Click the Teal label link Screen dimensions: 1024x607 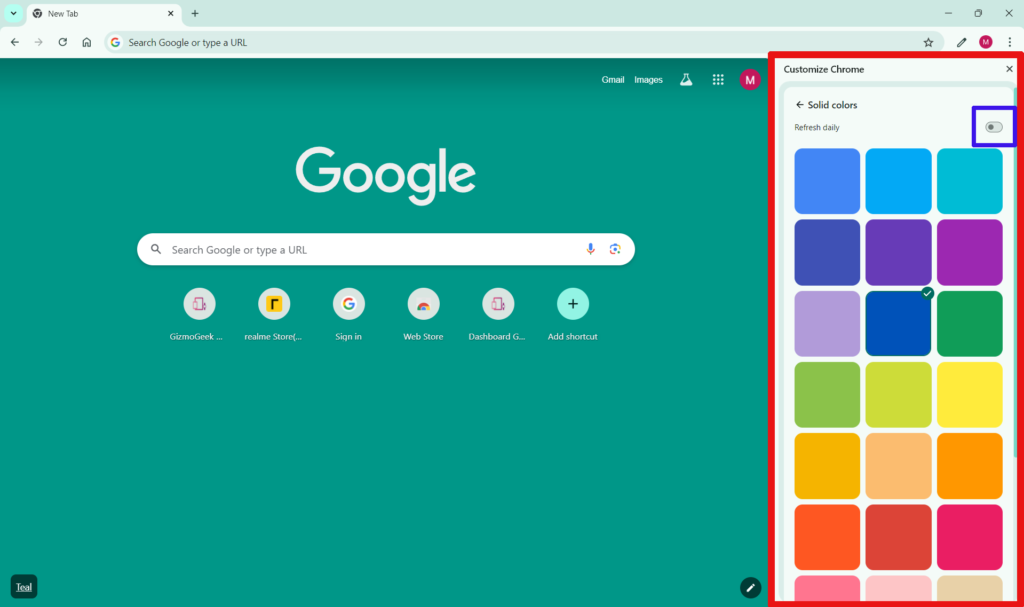[24, 587]
